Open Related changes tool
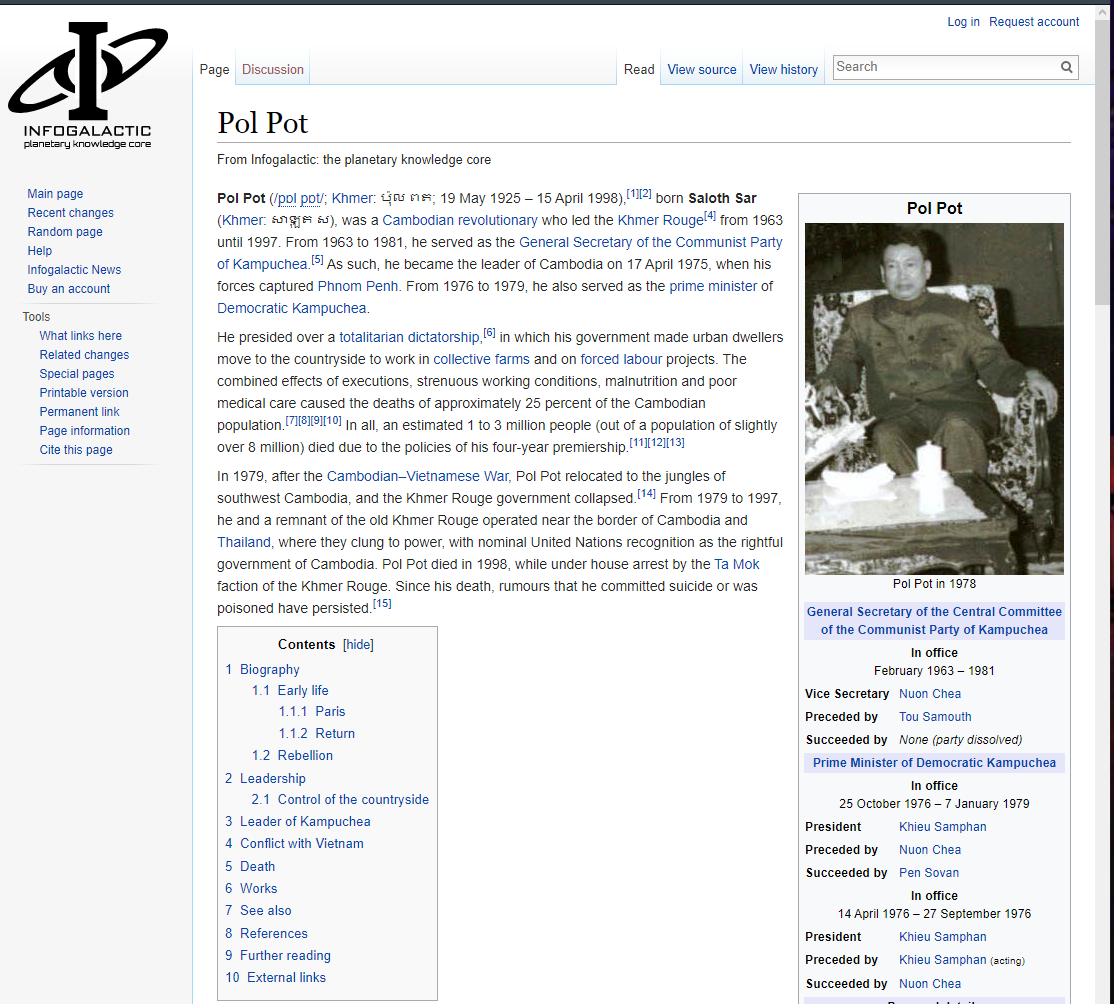Screen dimensions: 1114x1004 coord(84,355)
